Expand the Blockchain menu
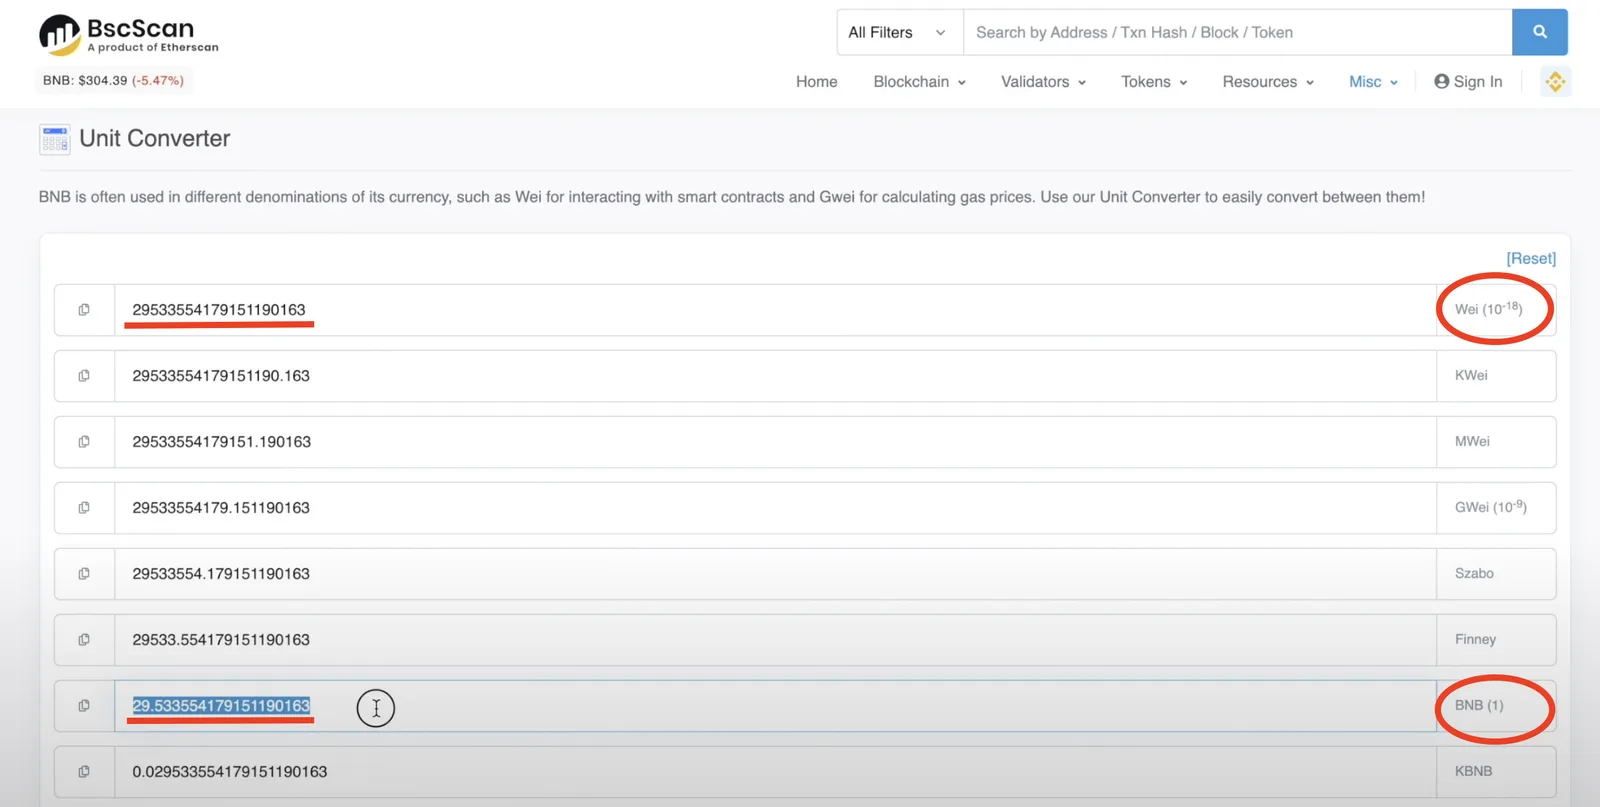Image resolution: width=1600 pixels, height=807 pixels. coord(920,82)
